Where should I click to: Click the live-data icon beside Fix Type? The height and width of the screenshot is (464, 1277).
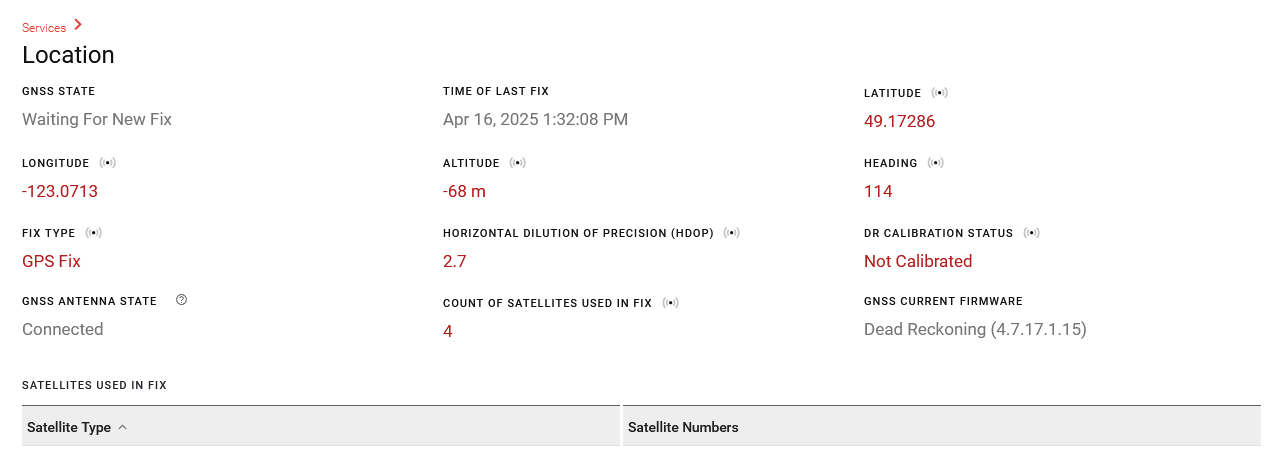(x=93, y=233)
